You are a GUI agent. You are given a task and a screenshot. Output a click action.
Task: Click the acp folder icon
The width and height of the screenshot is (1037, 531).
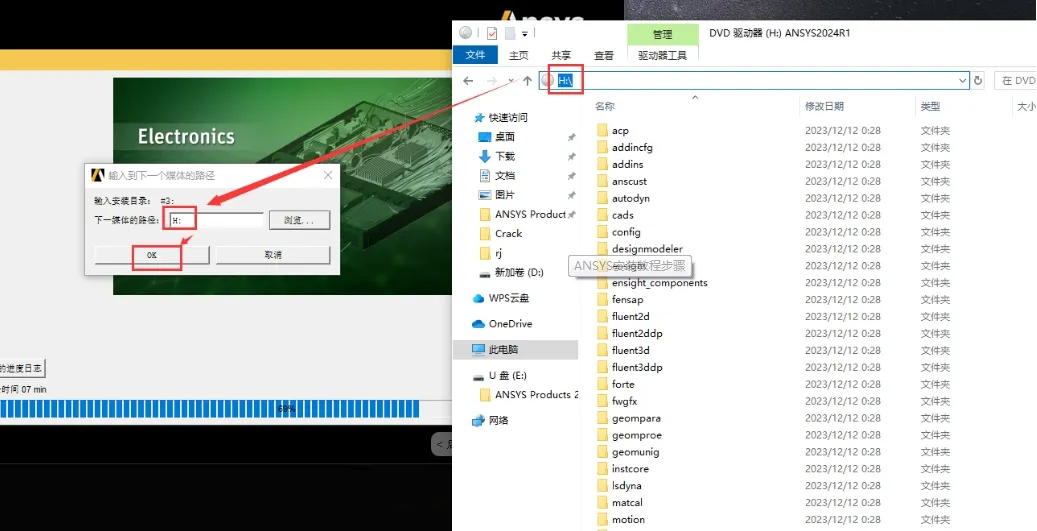tap(602, 130)
